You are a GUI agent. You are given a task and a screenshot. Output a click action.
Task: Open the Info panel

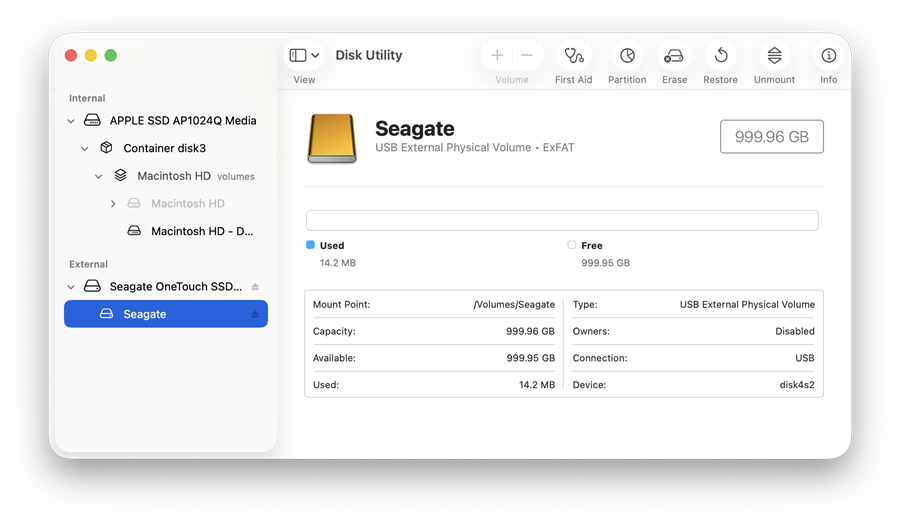pyautogui.click(x=828, y=56)
